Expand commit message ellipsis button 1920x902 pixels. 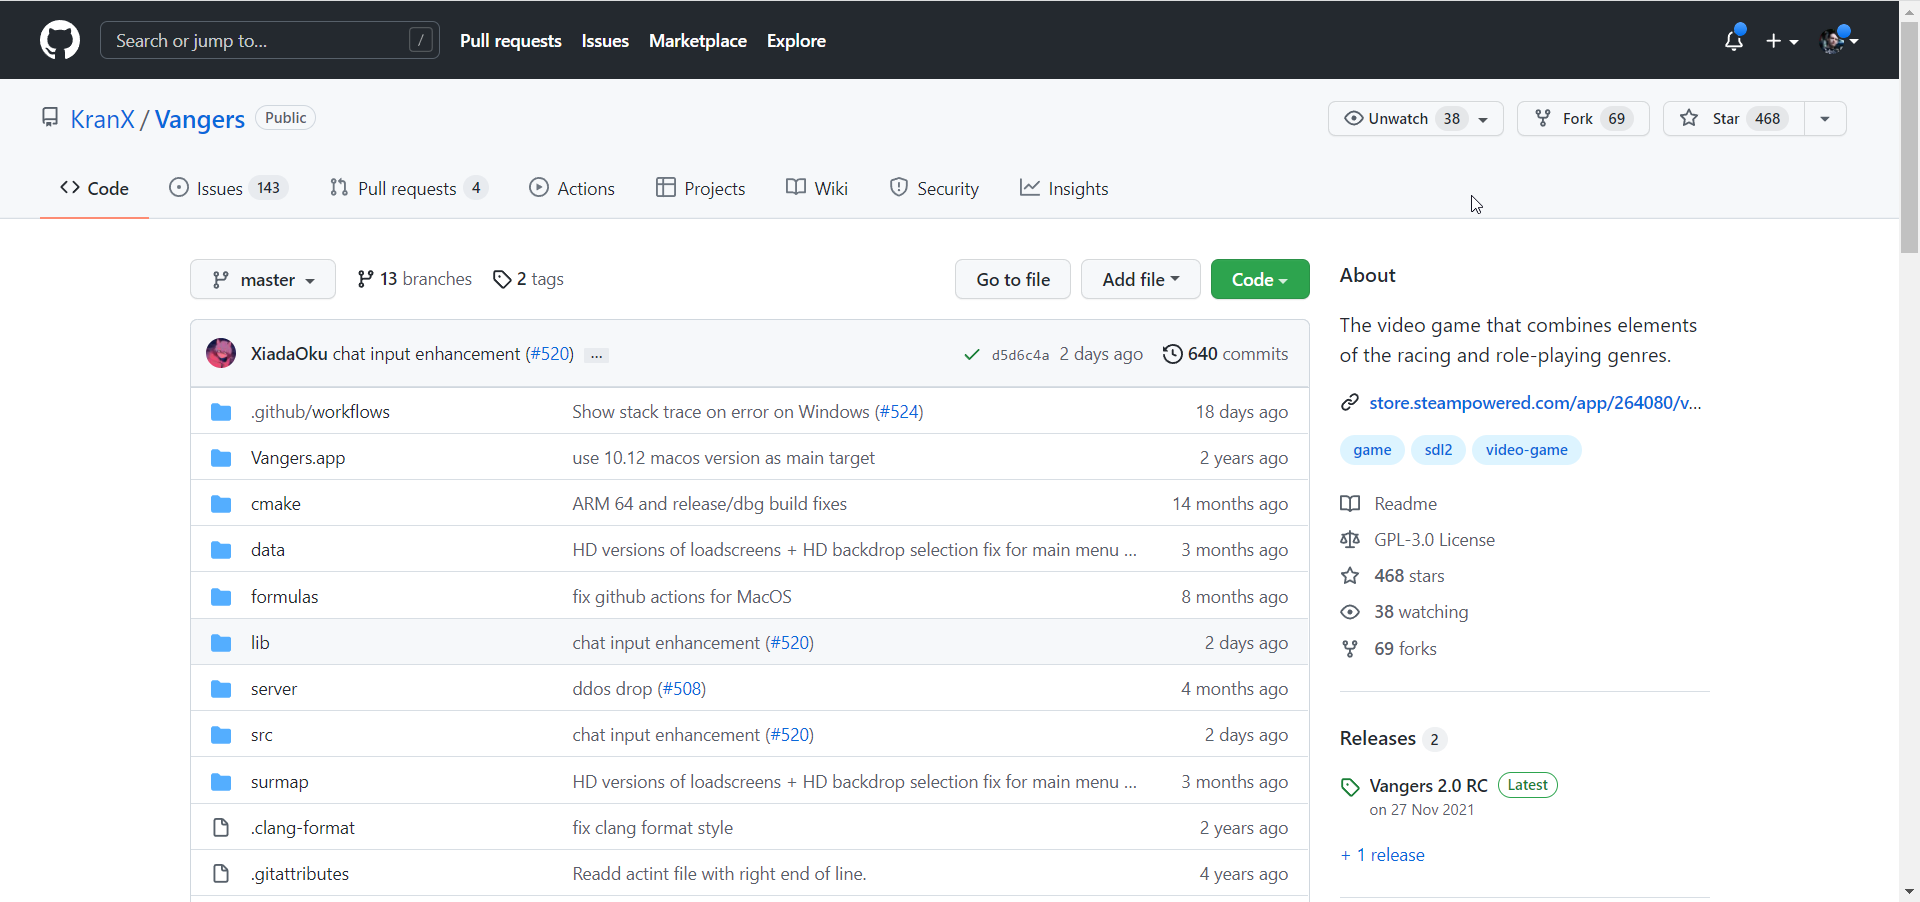click(x=597, y=355)
